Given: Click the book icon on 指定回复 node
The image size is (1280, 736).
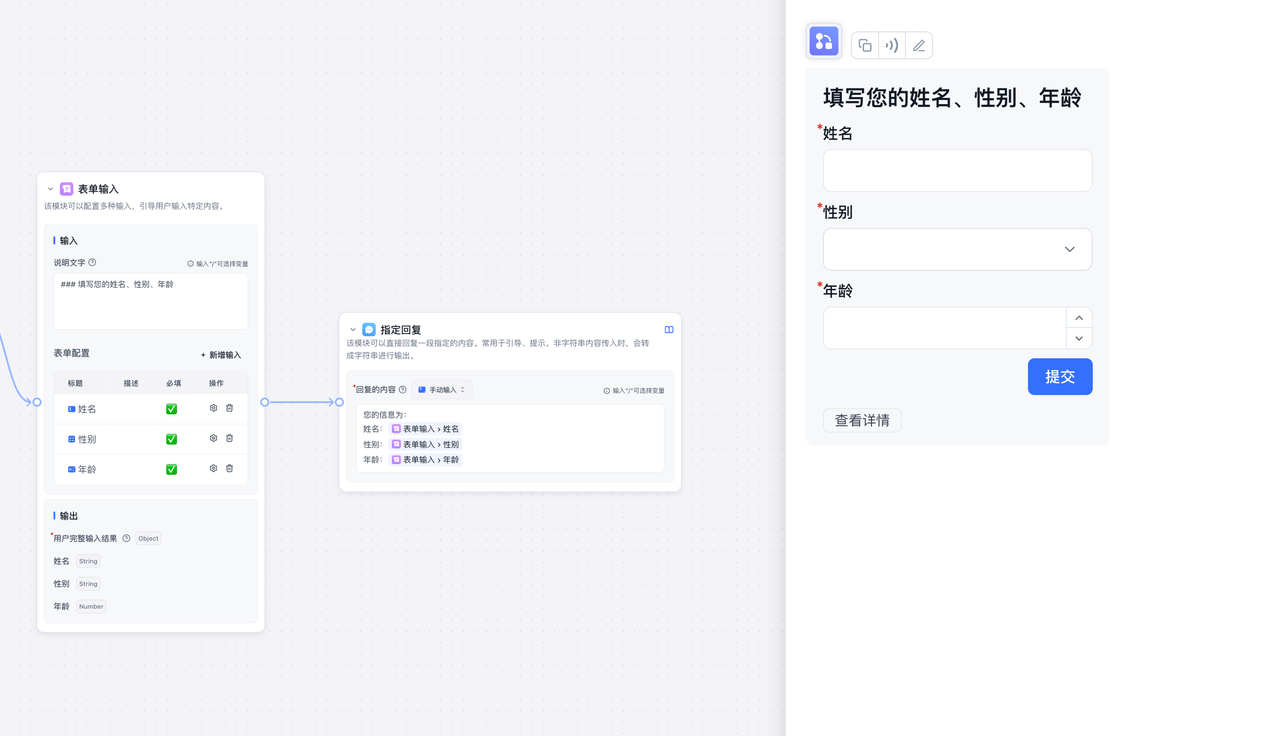Looking at the screenshot, I should click(x=669, y=330).
